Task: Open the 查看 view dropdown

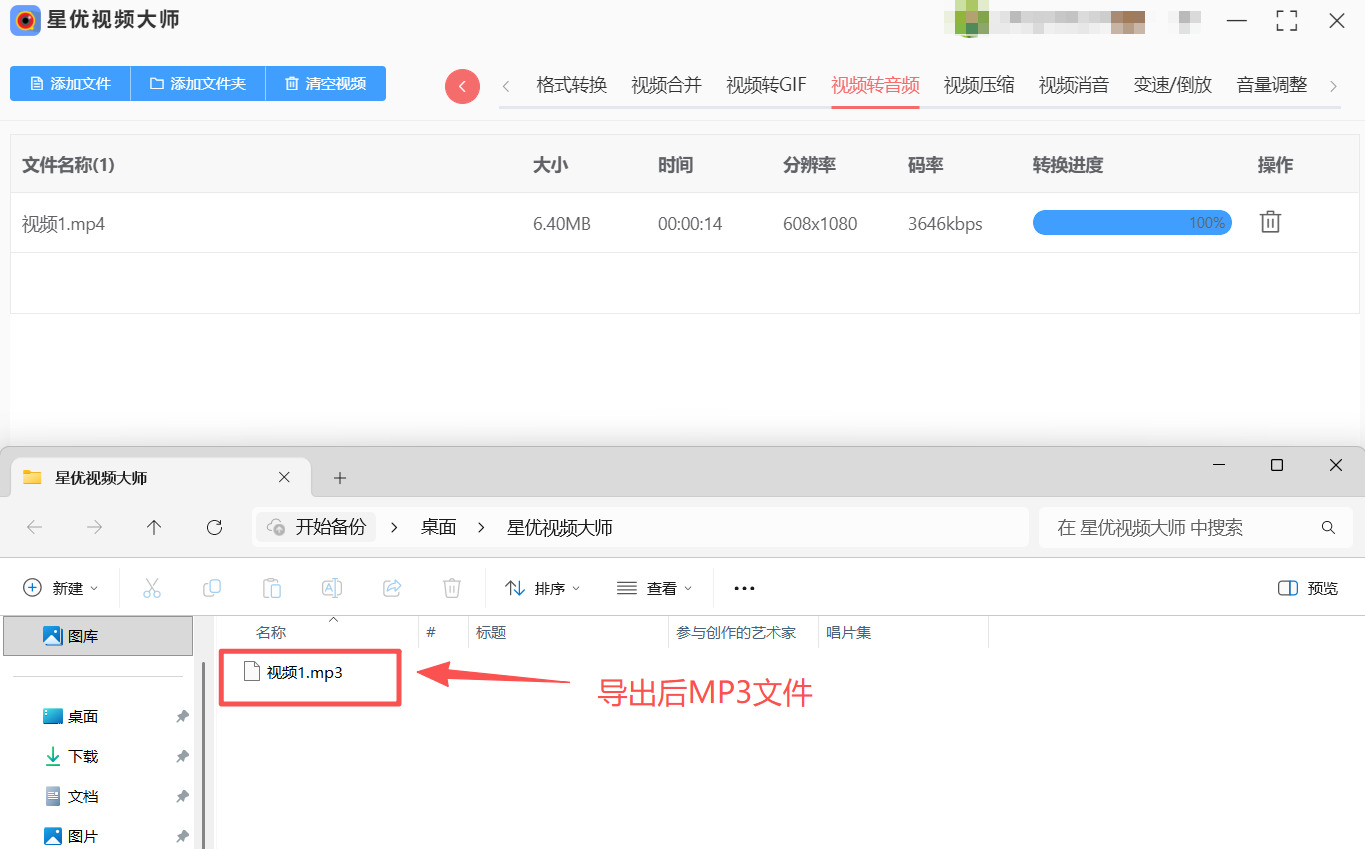Action: pos(655,588)
